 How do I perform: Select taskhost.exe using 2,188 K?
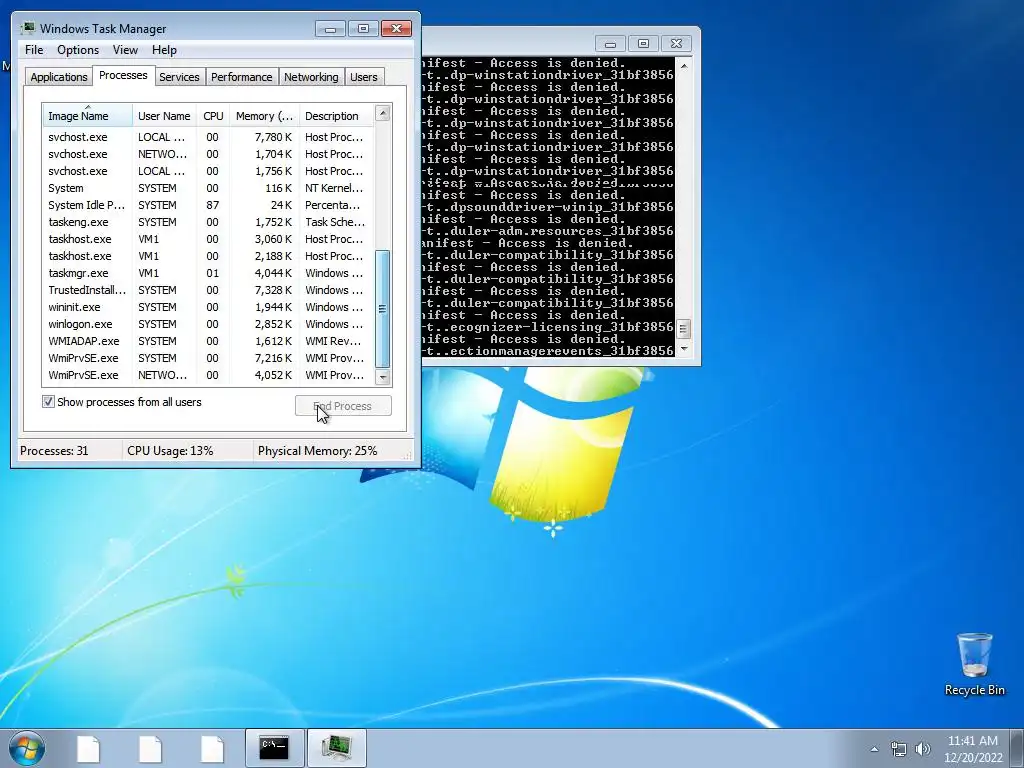[208, 256]
